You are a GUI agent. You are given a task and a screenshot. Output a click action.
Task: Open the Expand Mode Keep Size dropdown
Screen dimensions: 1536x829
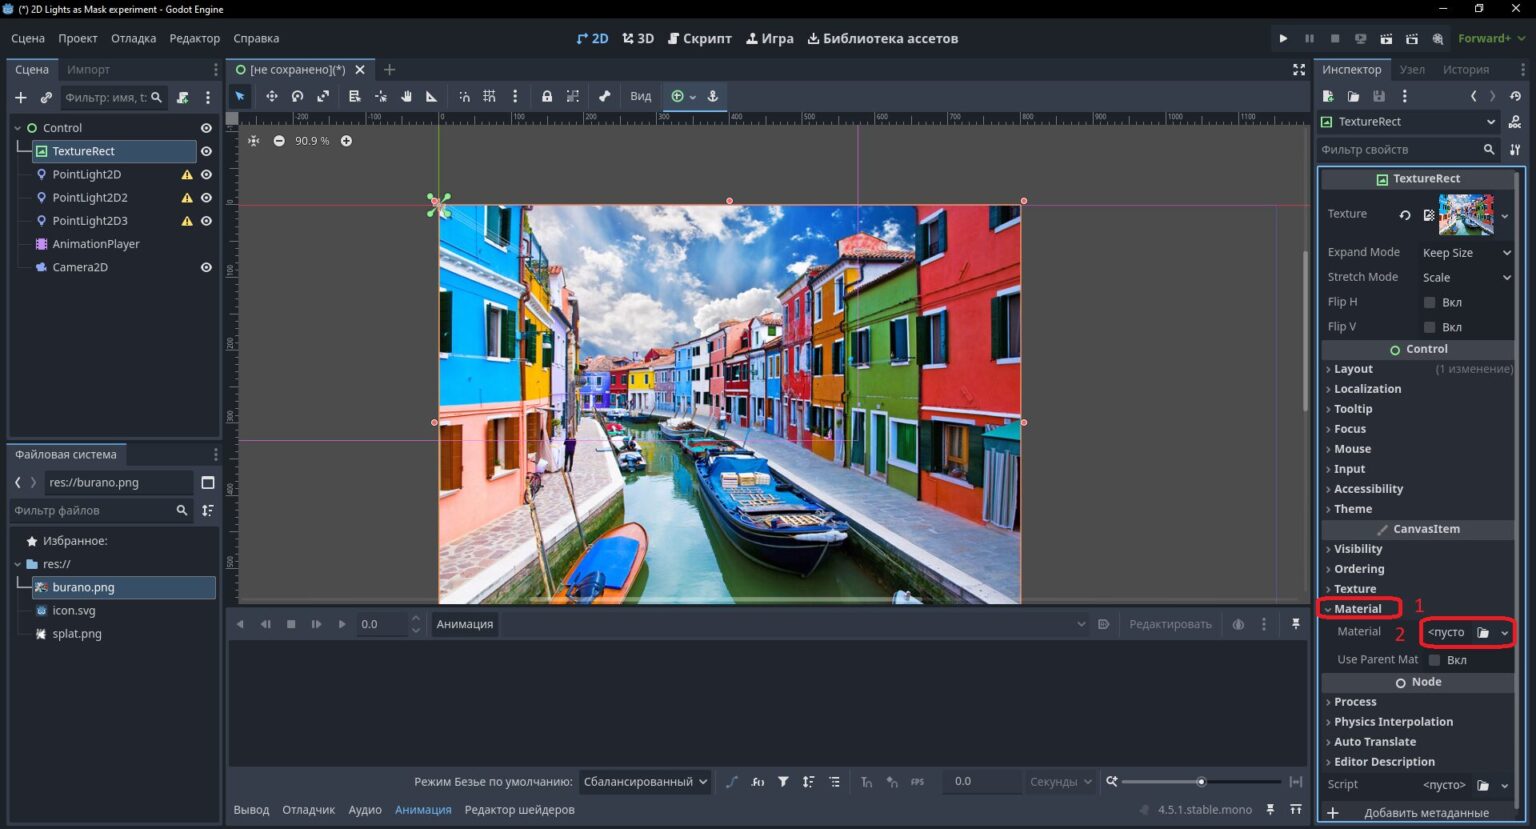(x=1466, y=253)
